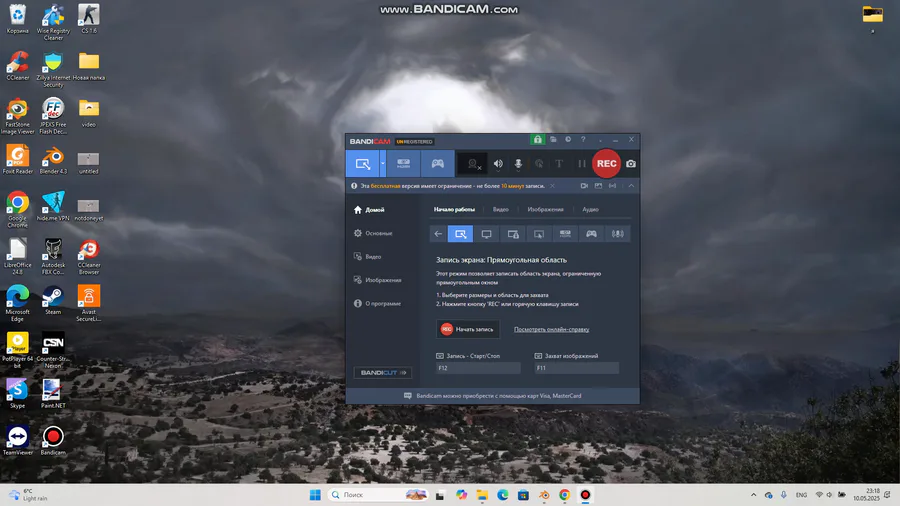Viewport: 900px width, 506px height.
Task: Open File Explorer from the taskbar
Action: point(482,495)
